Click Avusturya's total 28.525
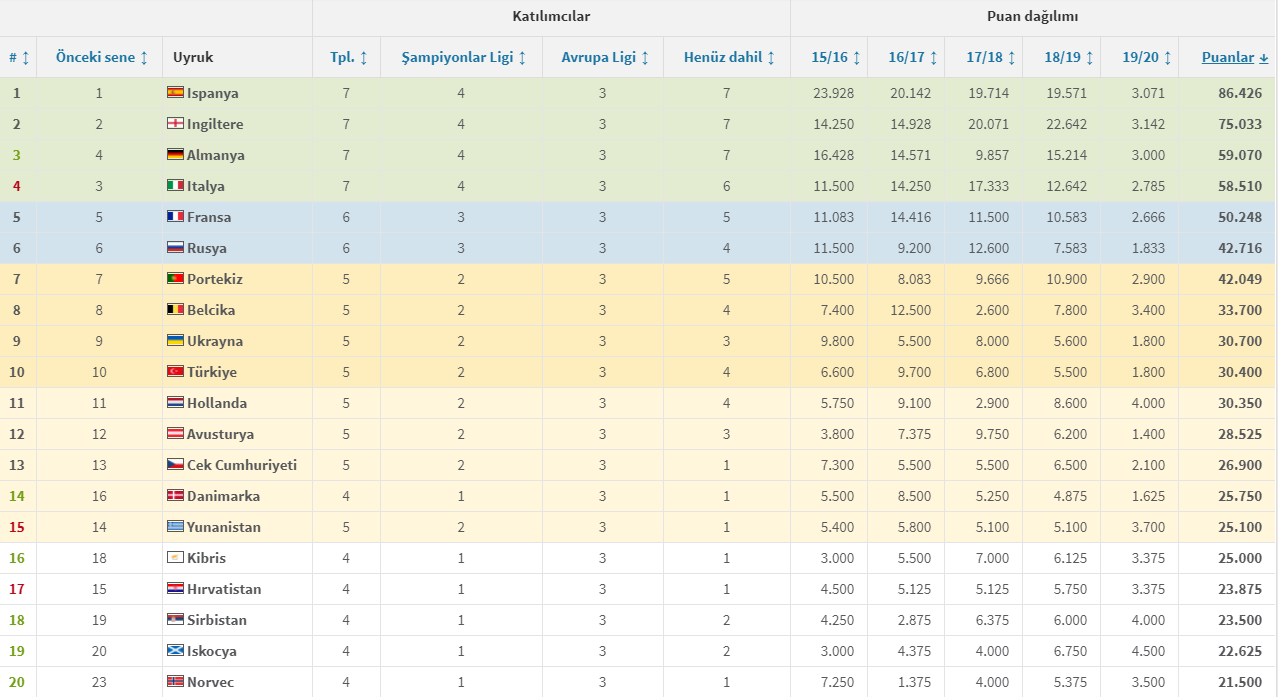This screenshot has height=697, width=1278. [x=1240, y=434]
